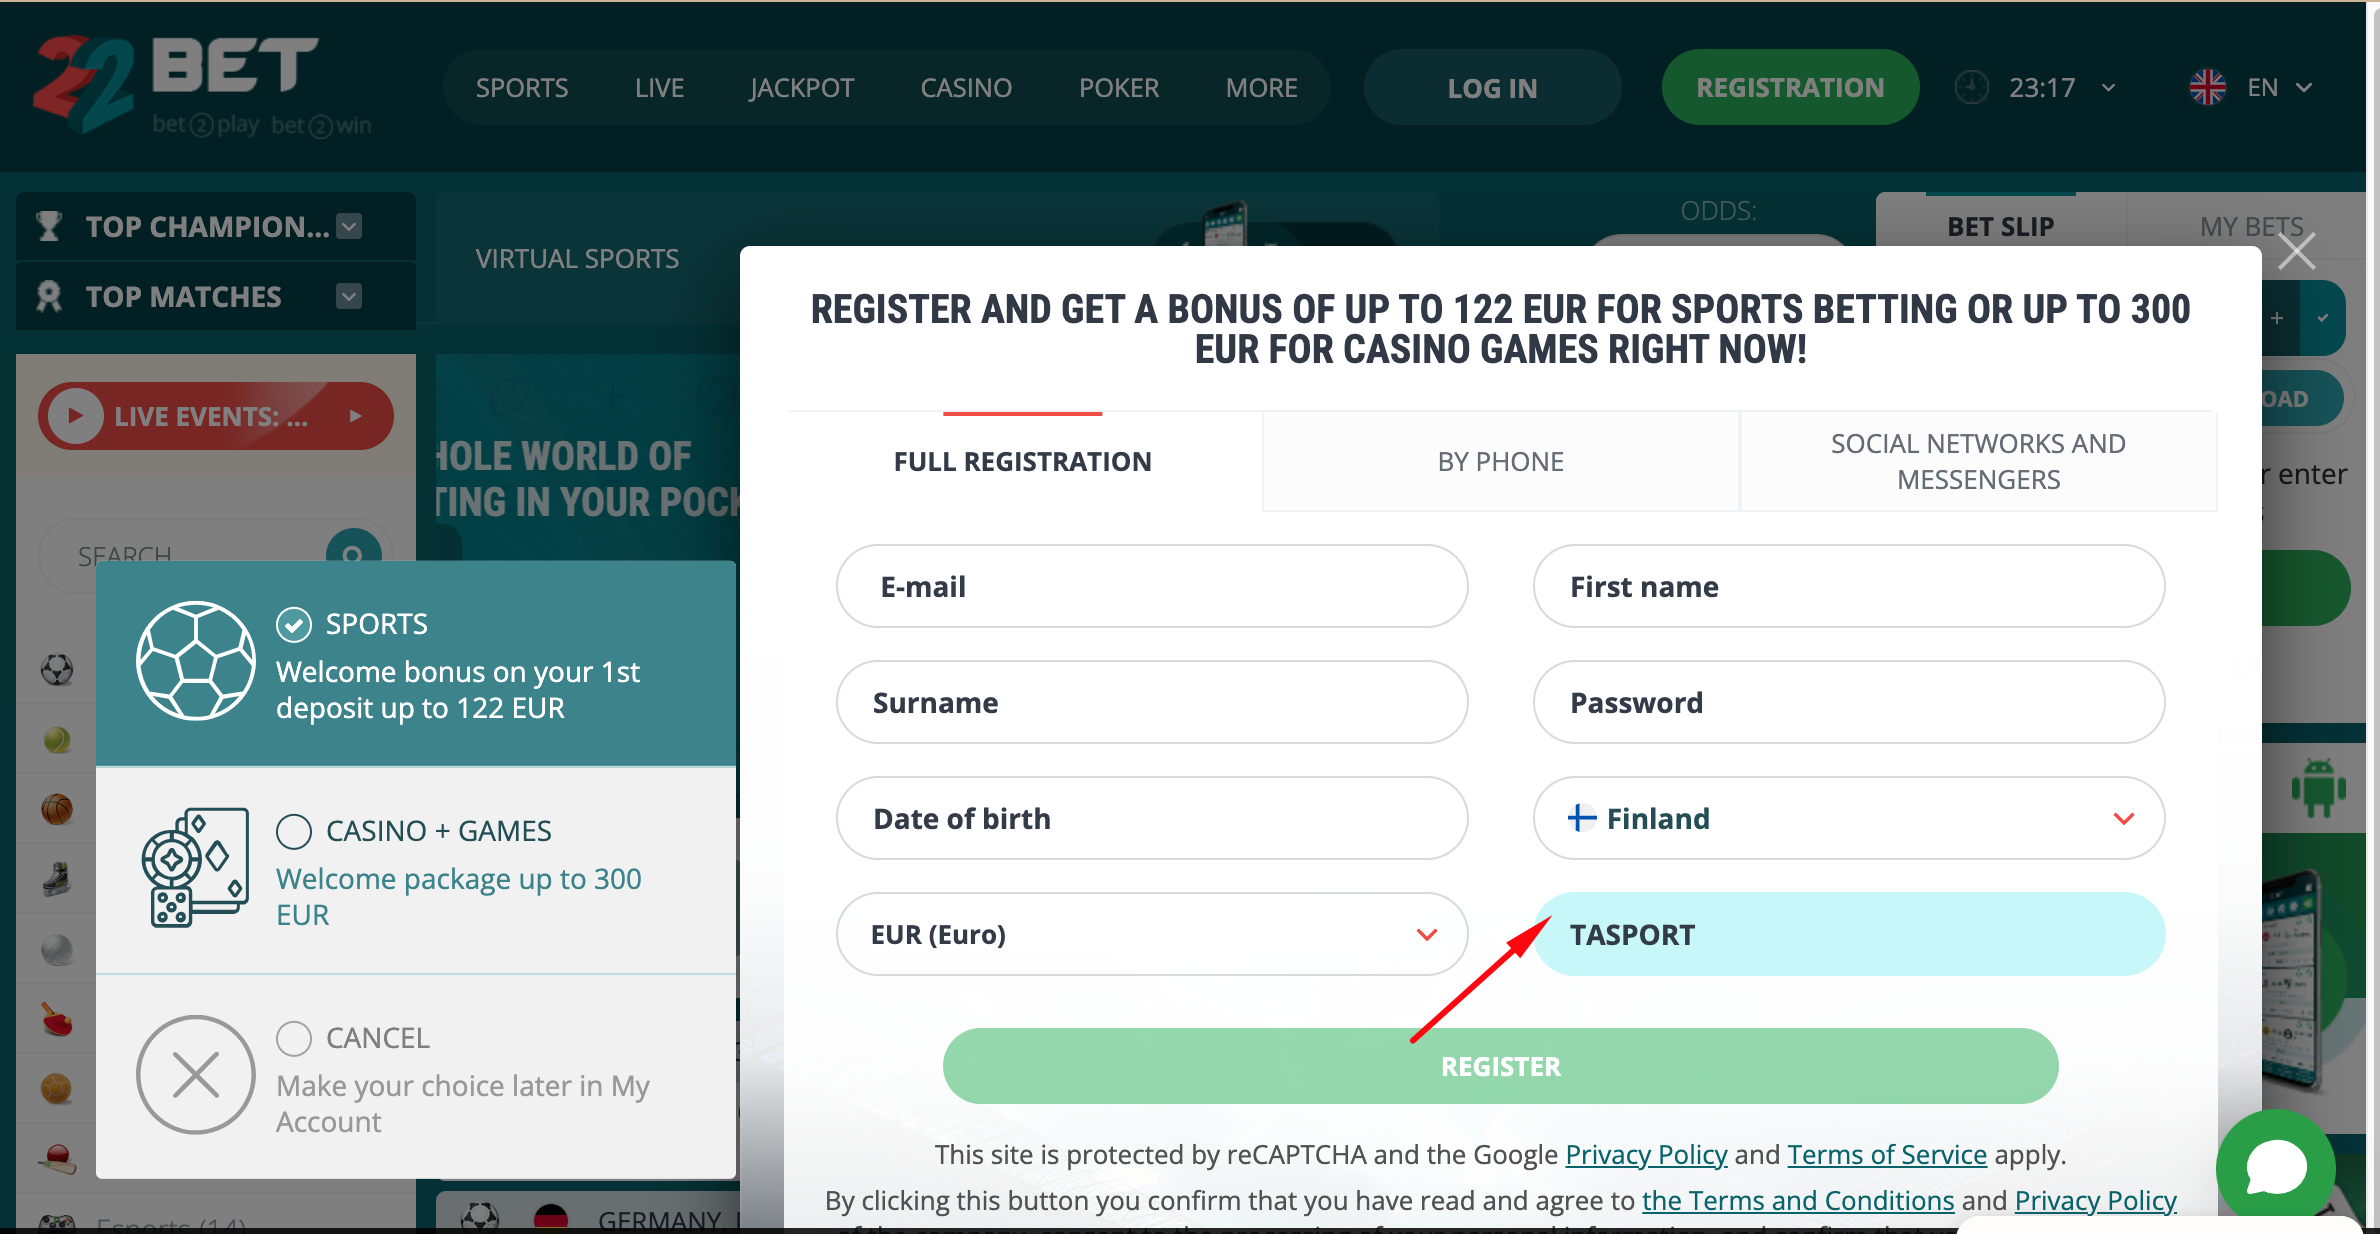Click the green Register button
This screenshot has height=1234, width=2380.
click(x=1500, y=1066)
